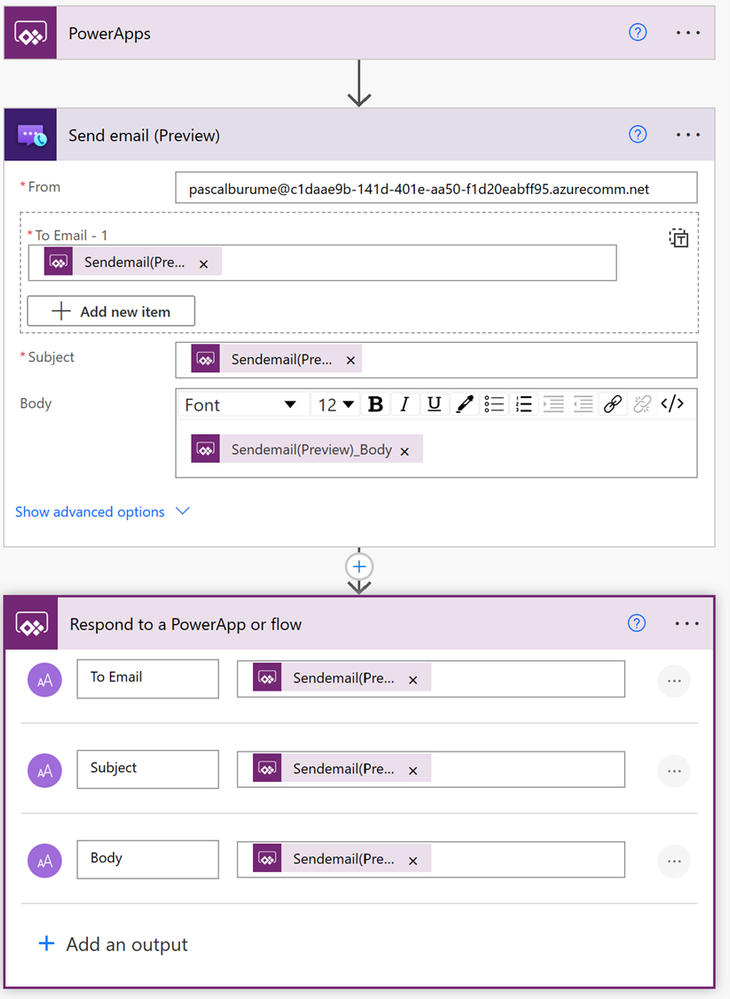Click the Subject output value field
Viewport: 730px width, 999px height.
tap(431, 769)
